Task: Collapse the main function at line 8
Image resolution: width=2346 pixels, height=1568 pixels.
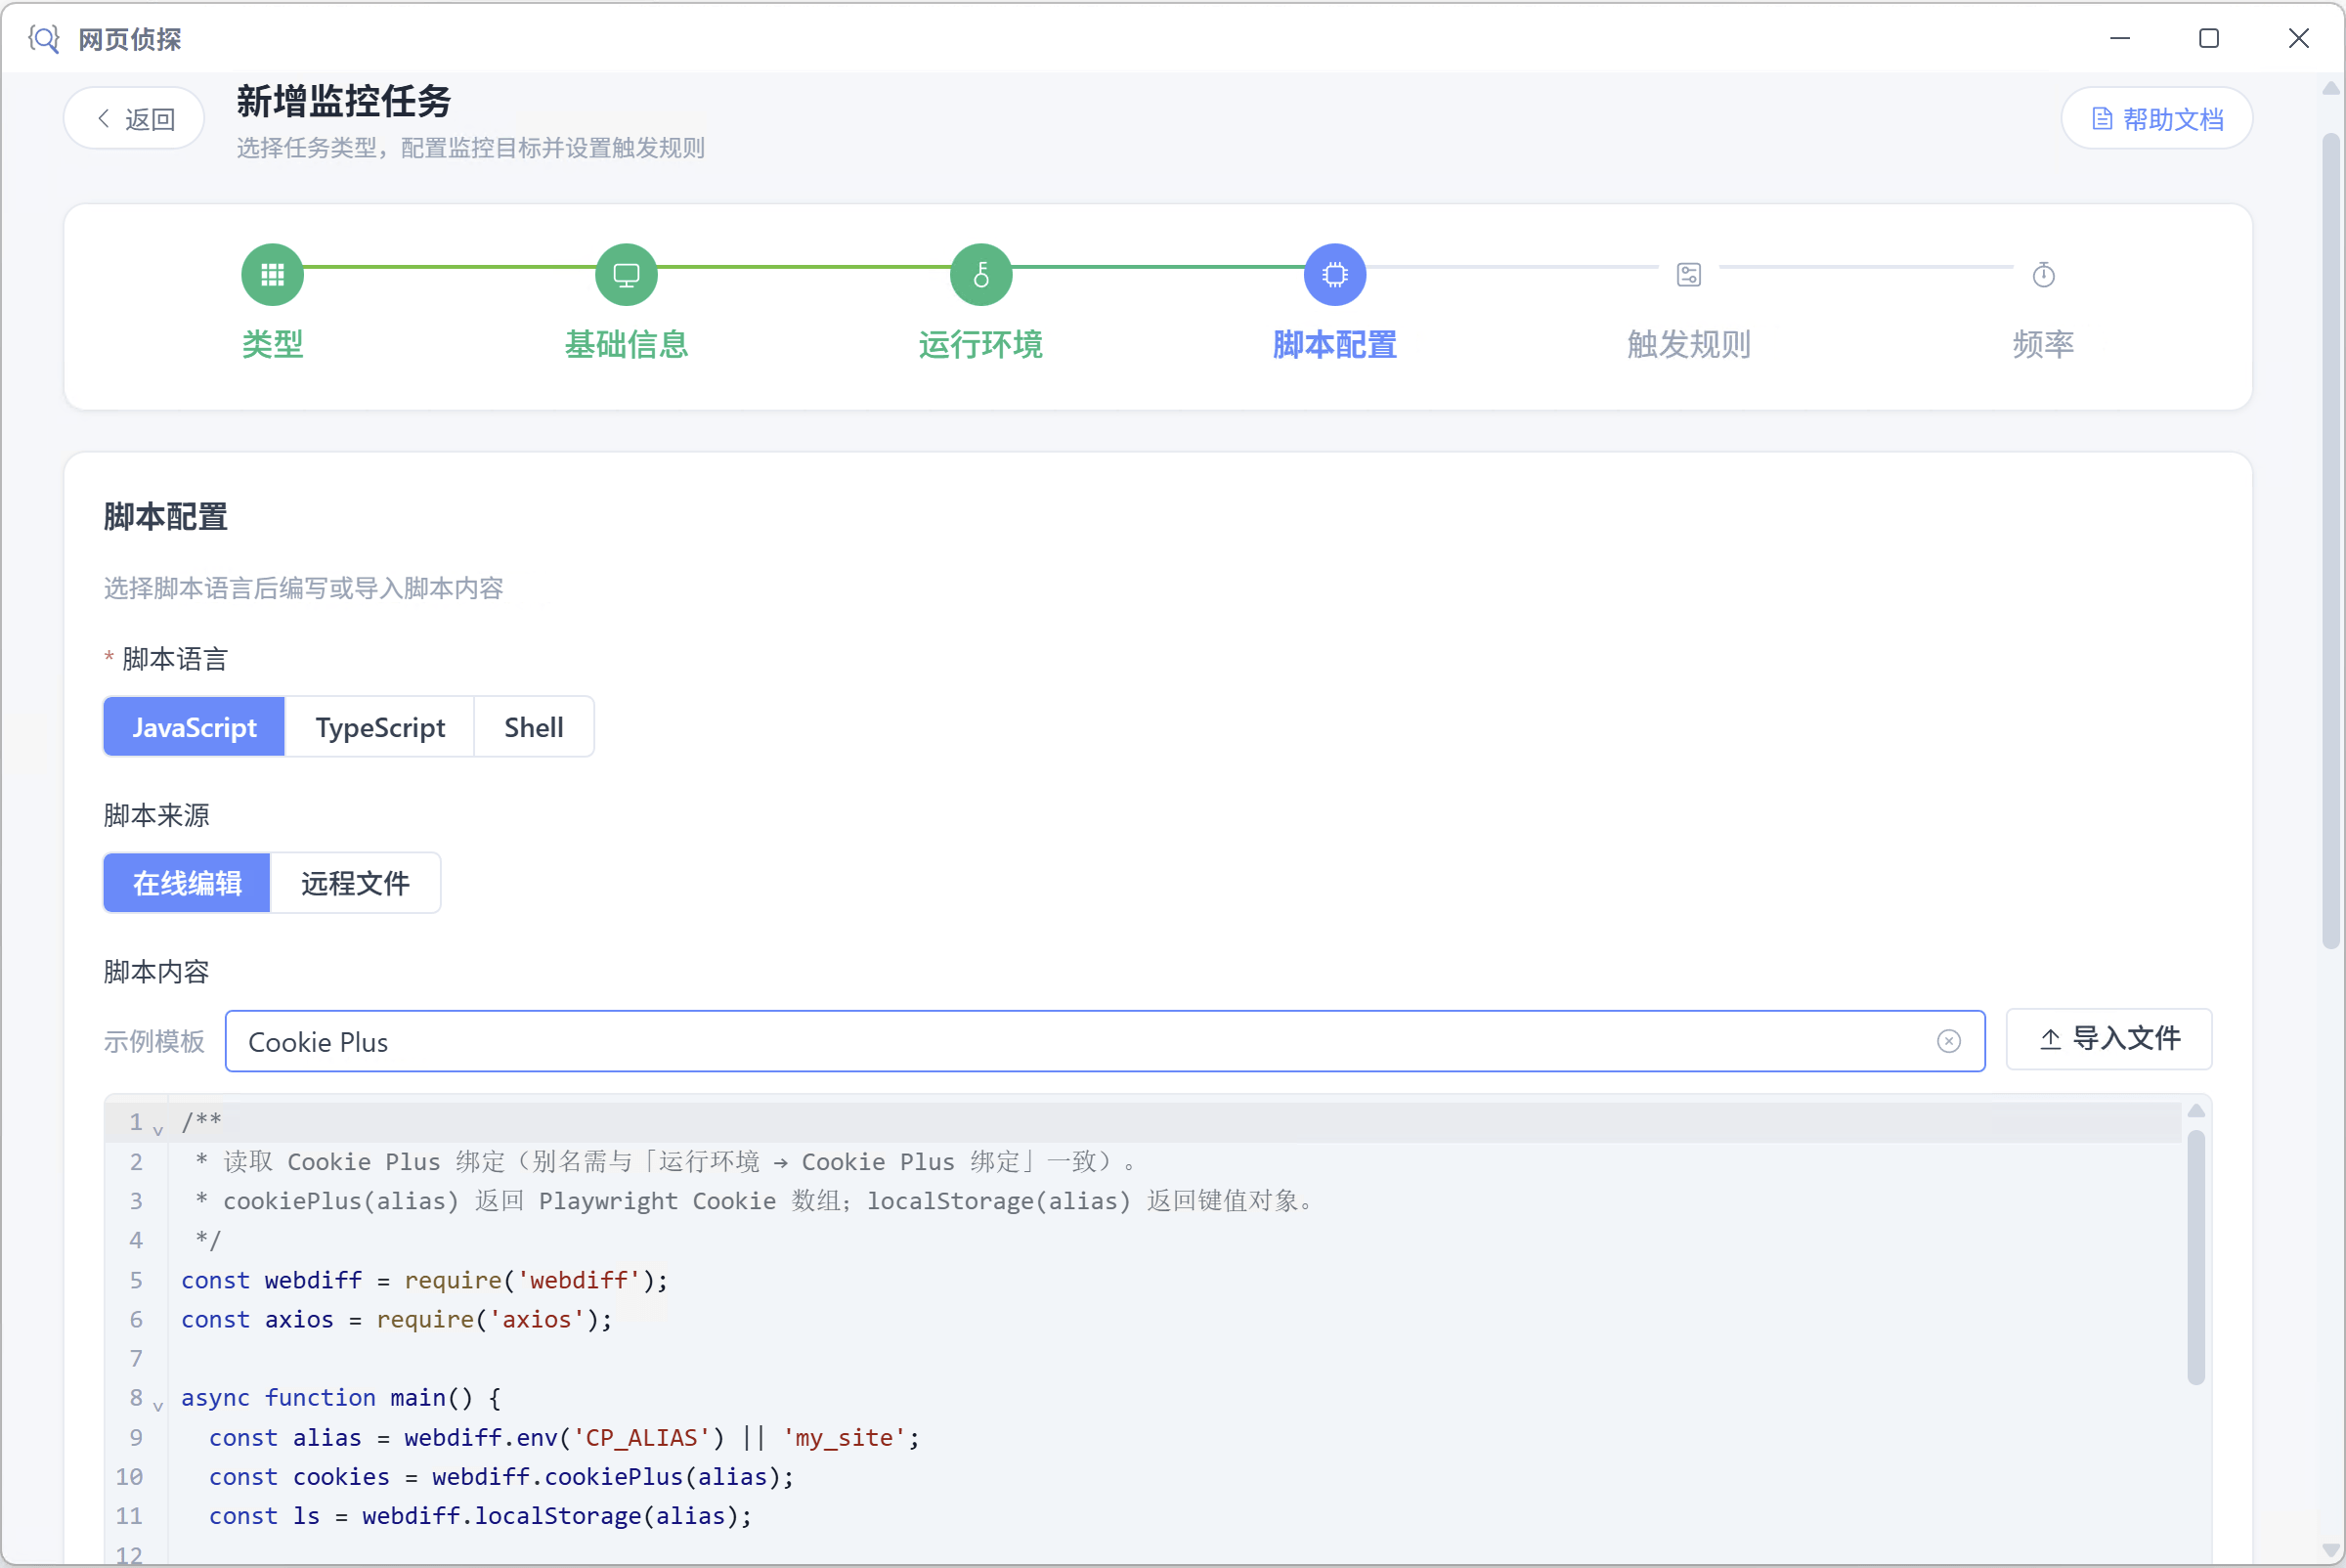Action: (x=158, y=1406)
